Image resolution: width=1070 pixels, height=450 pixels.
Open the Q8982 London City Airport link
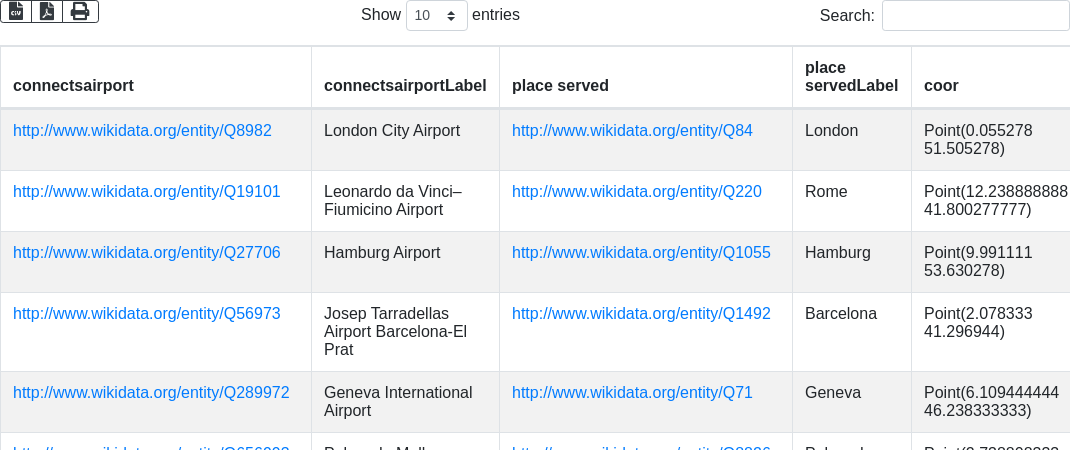[142, 131]
